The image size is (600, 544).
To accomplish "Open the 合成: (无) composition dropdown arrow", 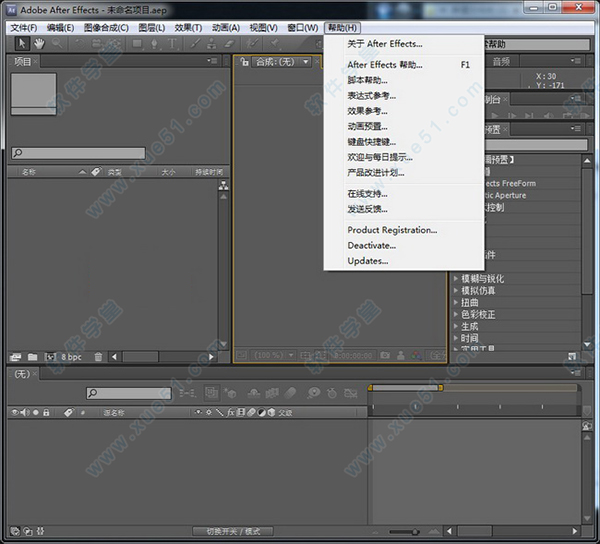I will [x=306, y=62].
